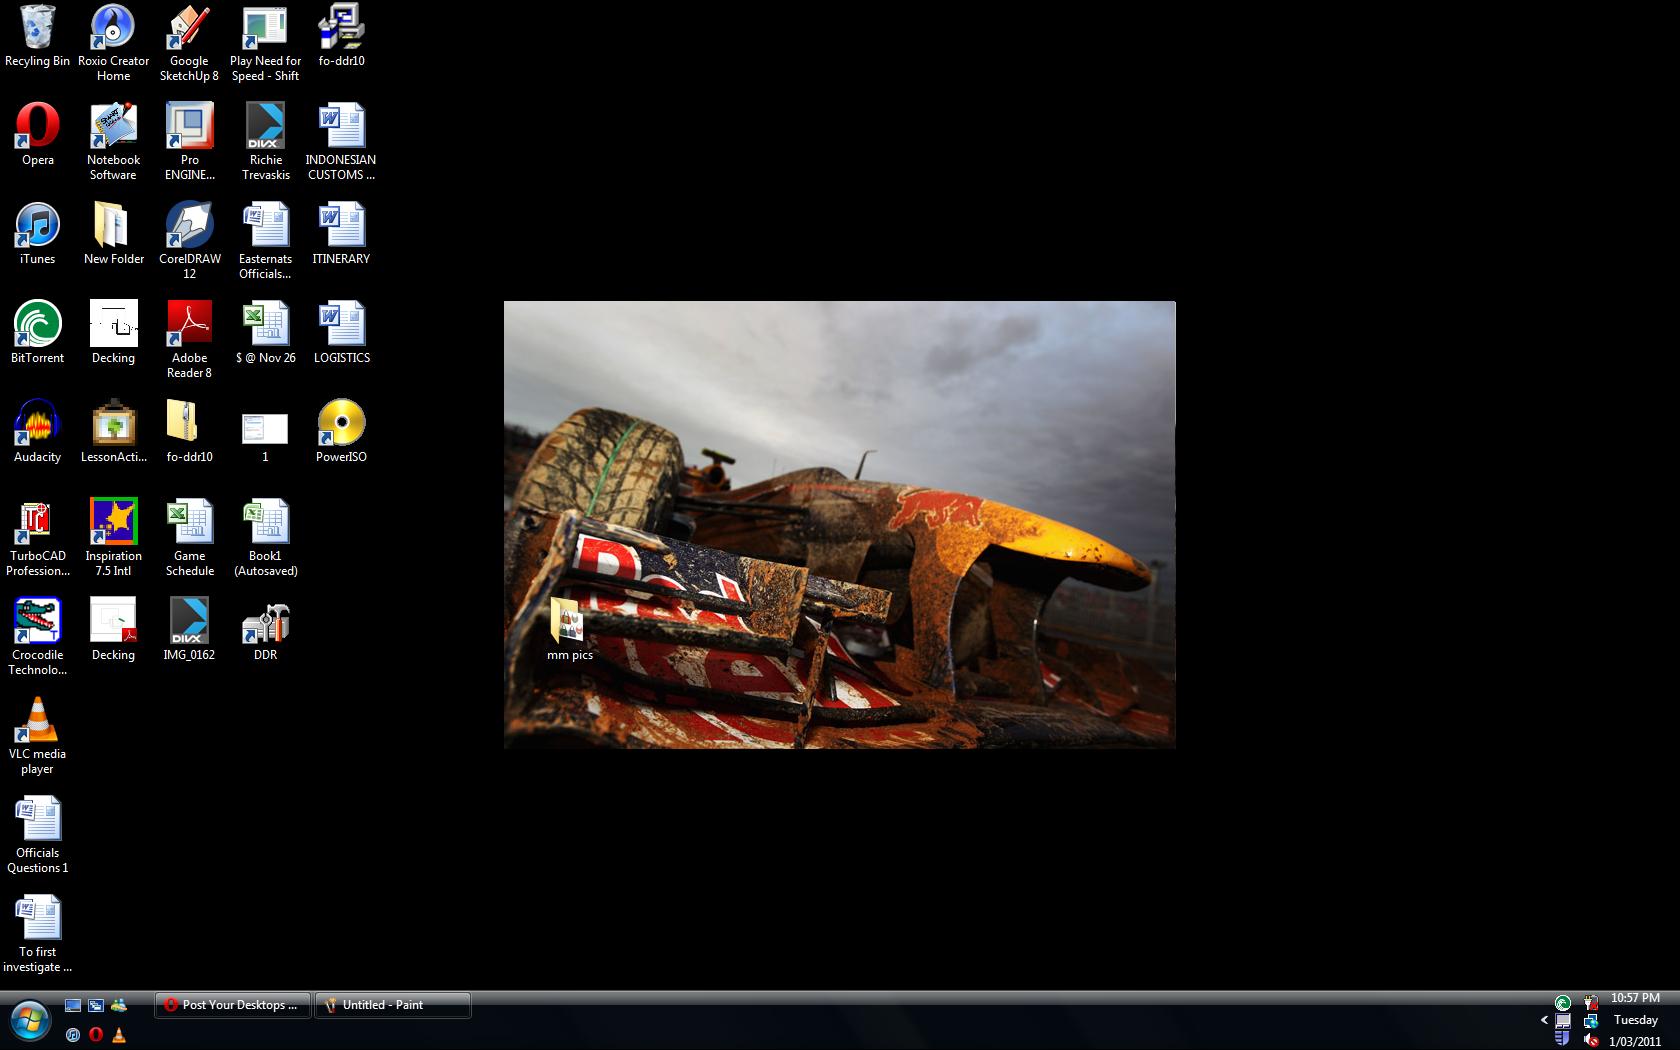Launch iTunes from Quick Launch bar

(73, 1035)
